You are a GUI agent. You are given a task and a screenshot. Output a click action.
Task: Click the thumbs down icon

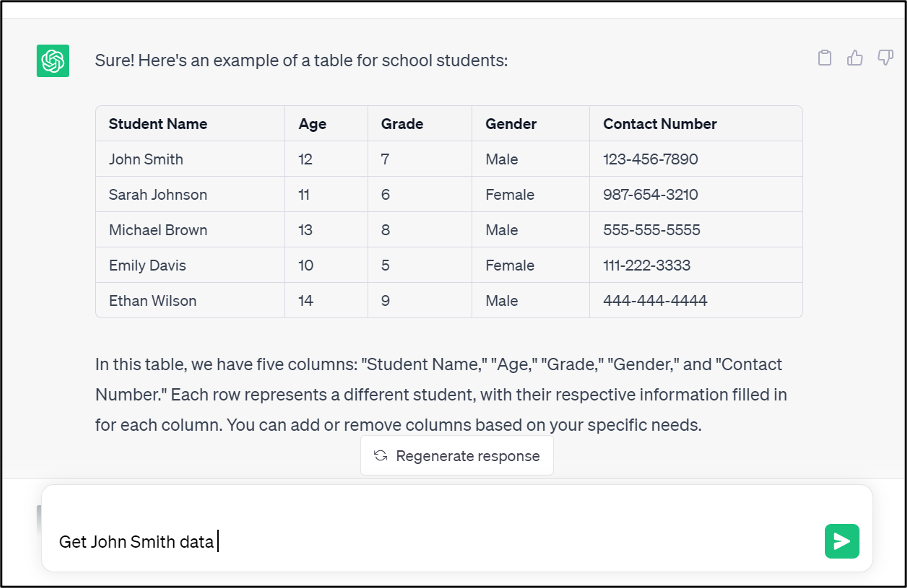coord(885,58)
